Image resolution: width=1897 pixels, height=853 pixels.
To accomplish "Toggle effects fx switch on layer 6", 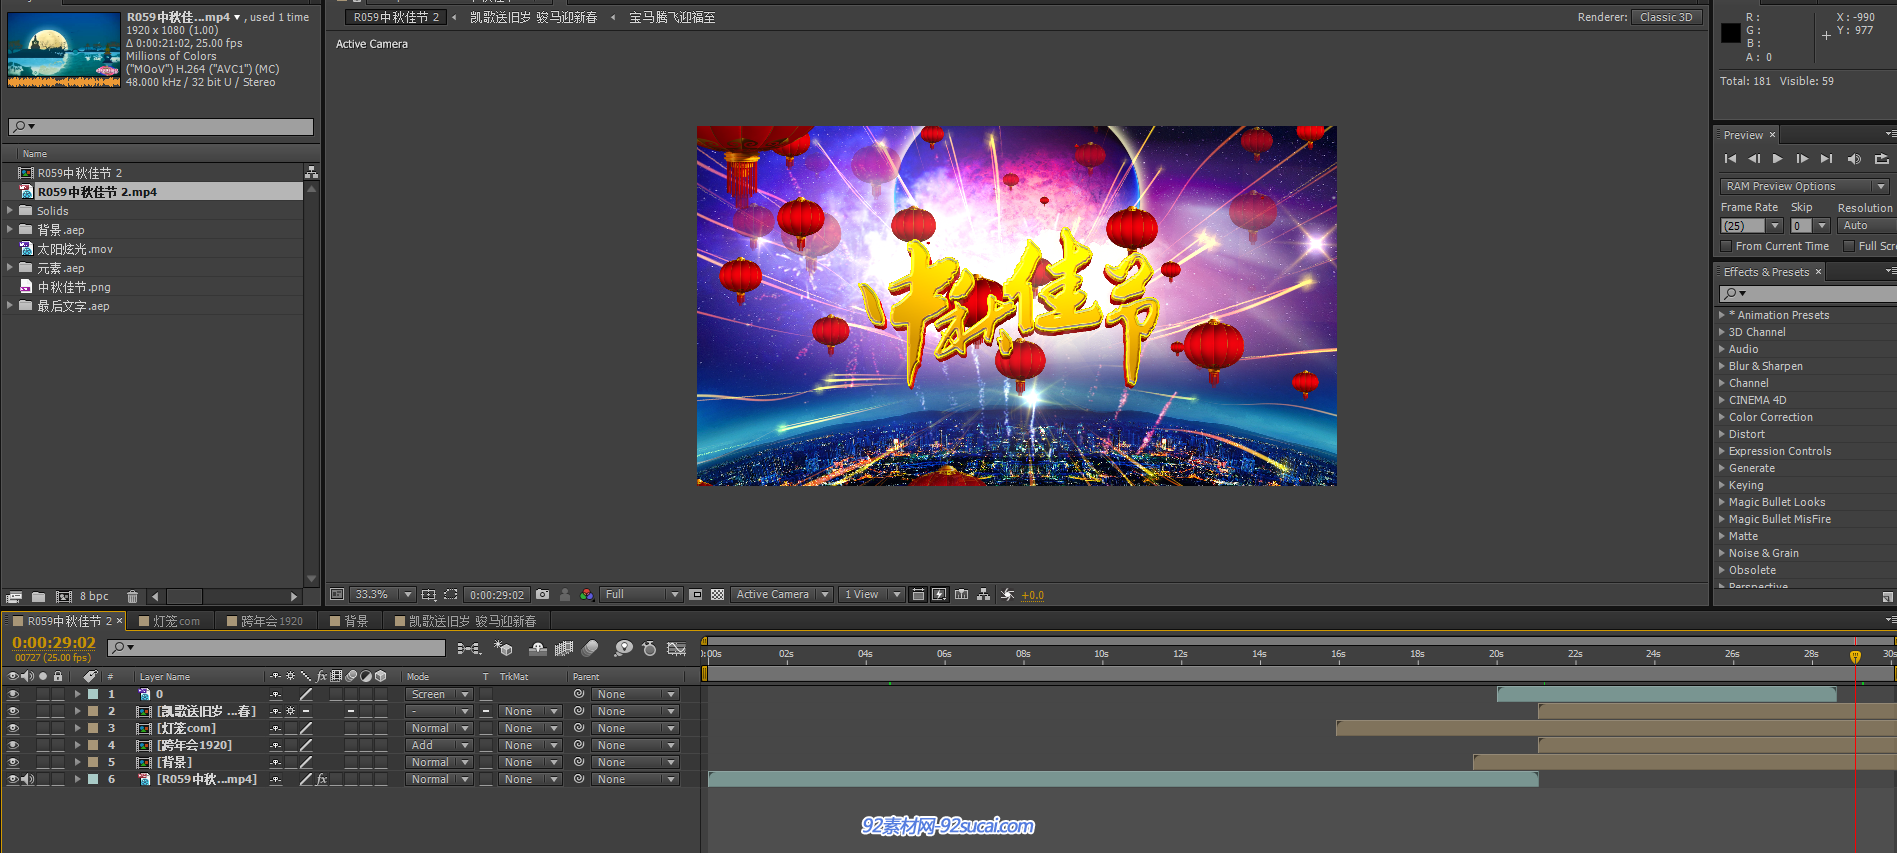I will pos(322,779).
